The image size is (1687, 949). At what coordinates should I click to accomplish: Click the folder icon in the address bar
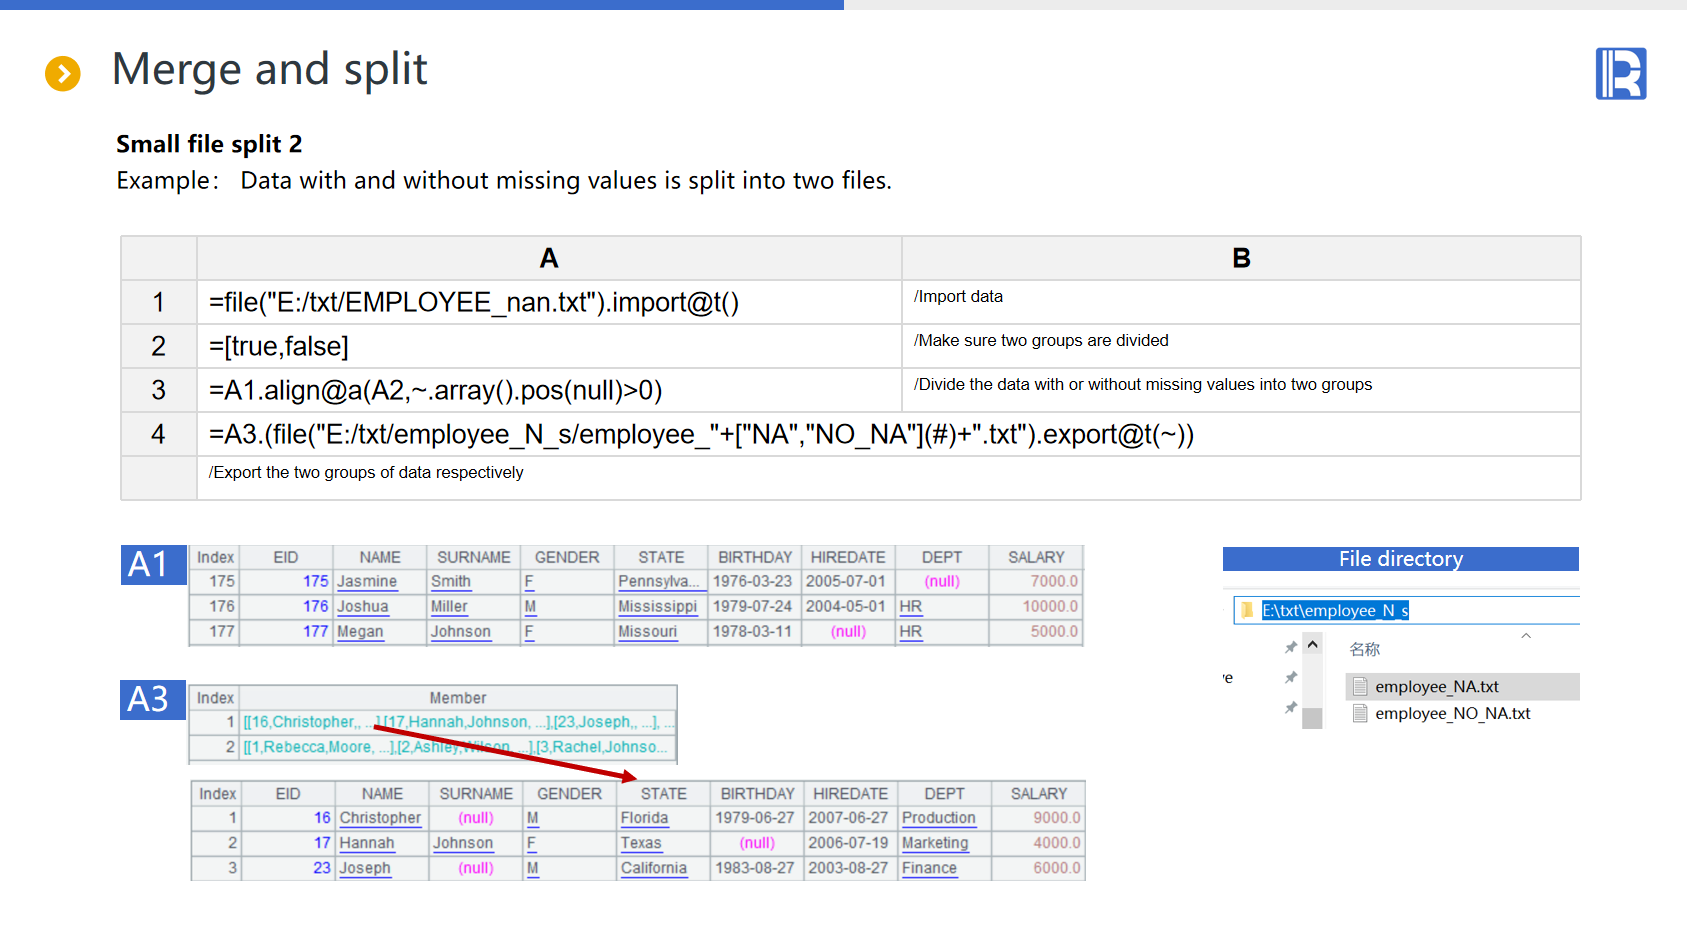pos(1247,610)
